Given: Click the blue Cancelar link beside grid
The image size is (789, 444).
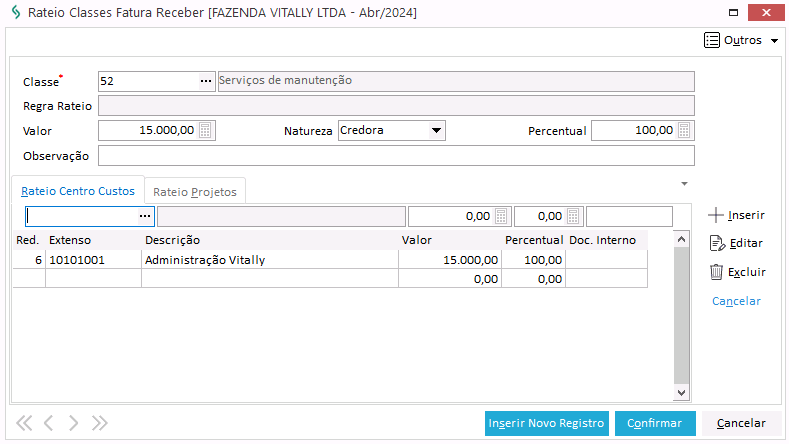Looking at the screenshot, I should coord(736,301).
